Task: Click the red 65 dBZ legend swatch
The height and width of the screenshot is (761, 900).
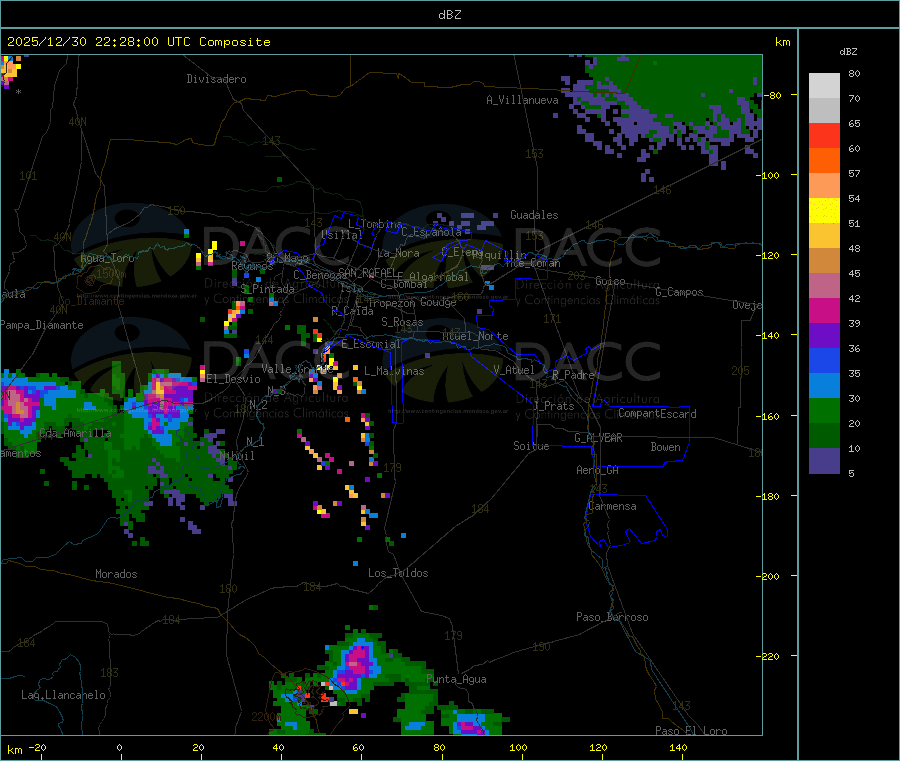Action: coord(824,135)
